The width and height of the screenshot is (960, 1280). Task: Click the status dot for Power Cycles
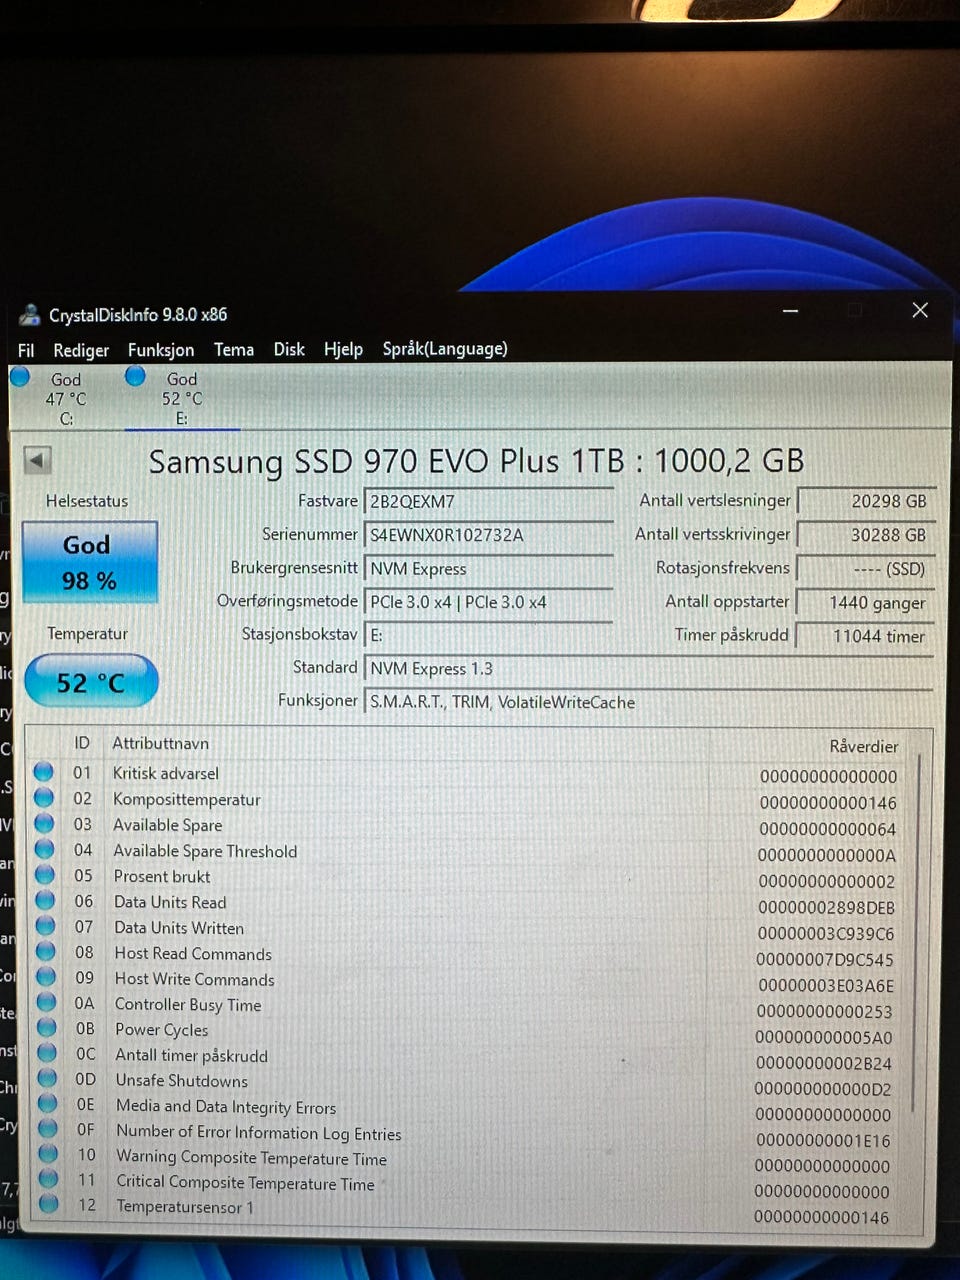tap(47, 1027)
